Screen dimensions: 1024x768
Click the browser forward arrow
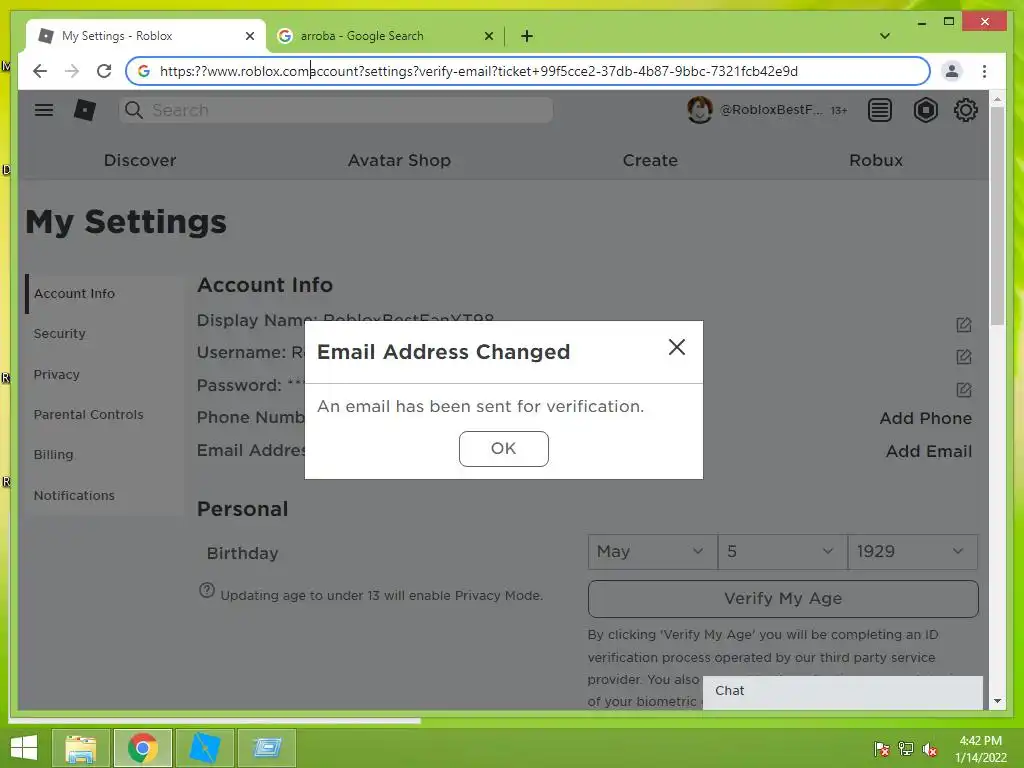click(72, 71)
